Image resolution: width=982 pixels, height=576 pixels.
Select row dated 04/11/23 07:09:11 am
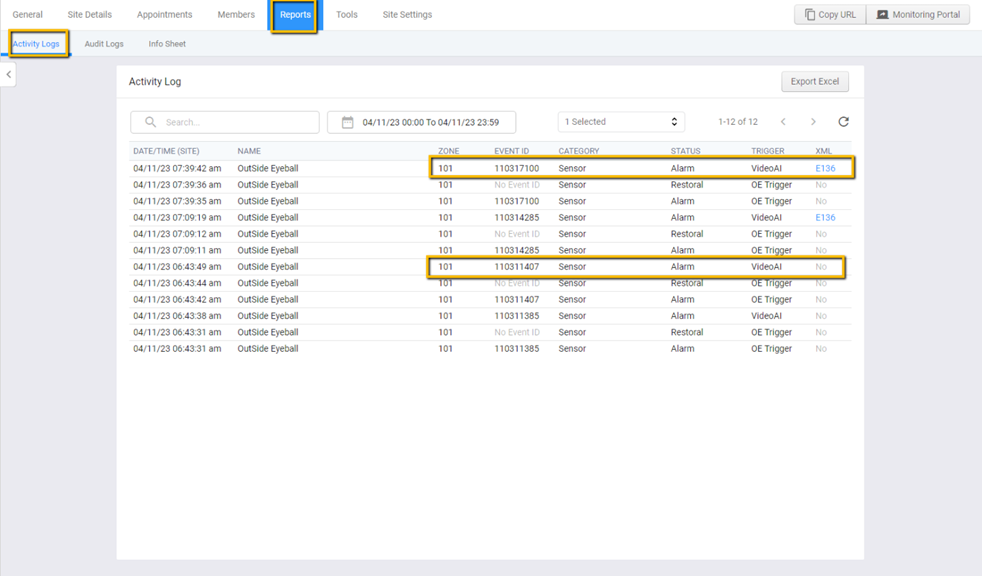[490, 250]
